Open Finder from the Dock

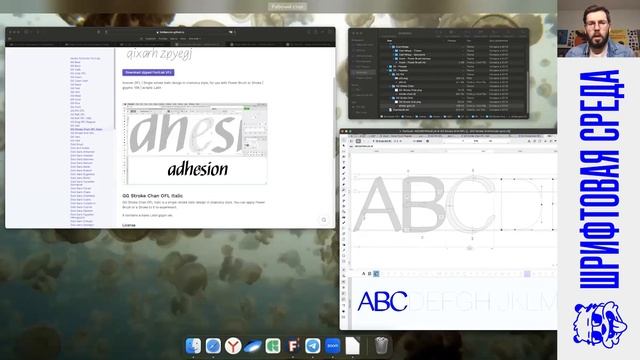point(193,346)
